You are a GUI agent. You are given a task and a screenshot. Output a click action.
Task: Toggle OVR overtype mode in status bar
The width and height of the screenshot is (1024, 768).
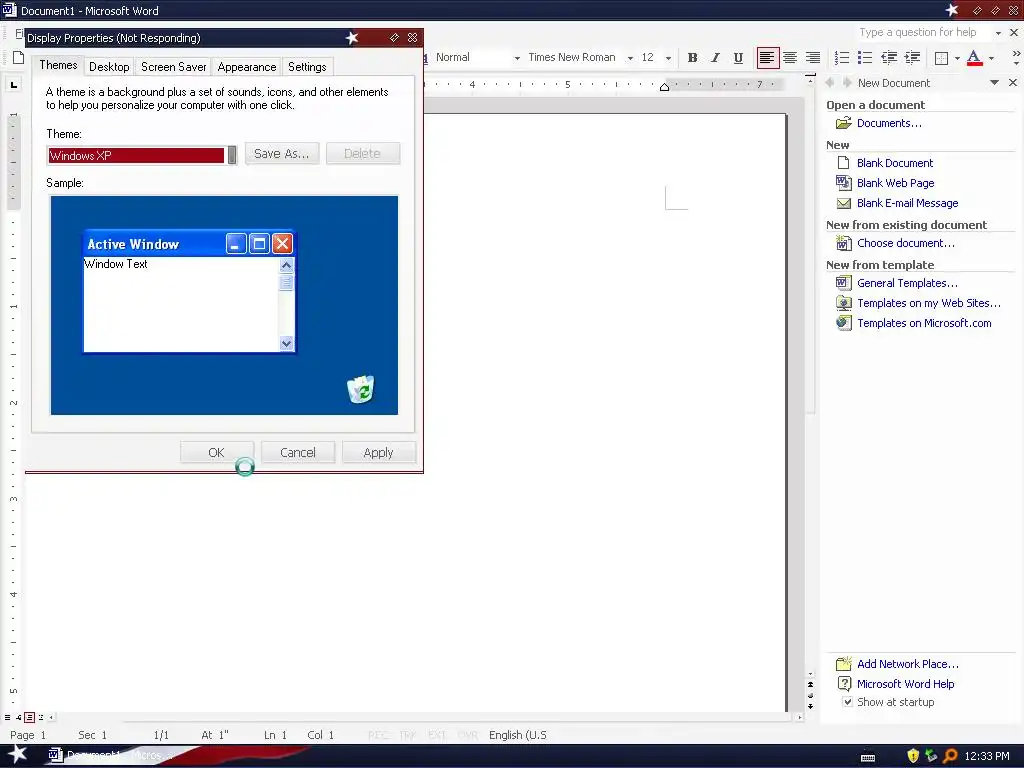(x=468, y=735)
